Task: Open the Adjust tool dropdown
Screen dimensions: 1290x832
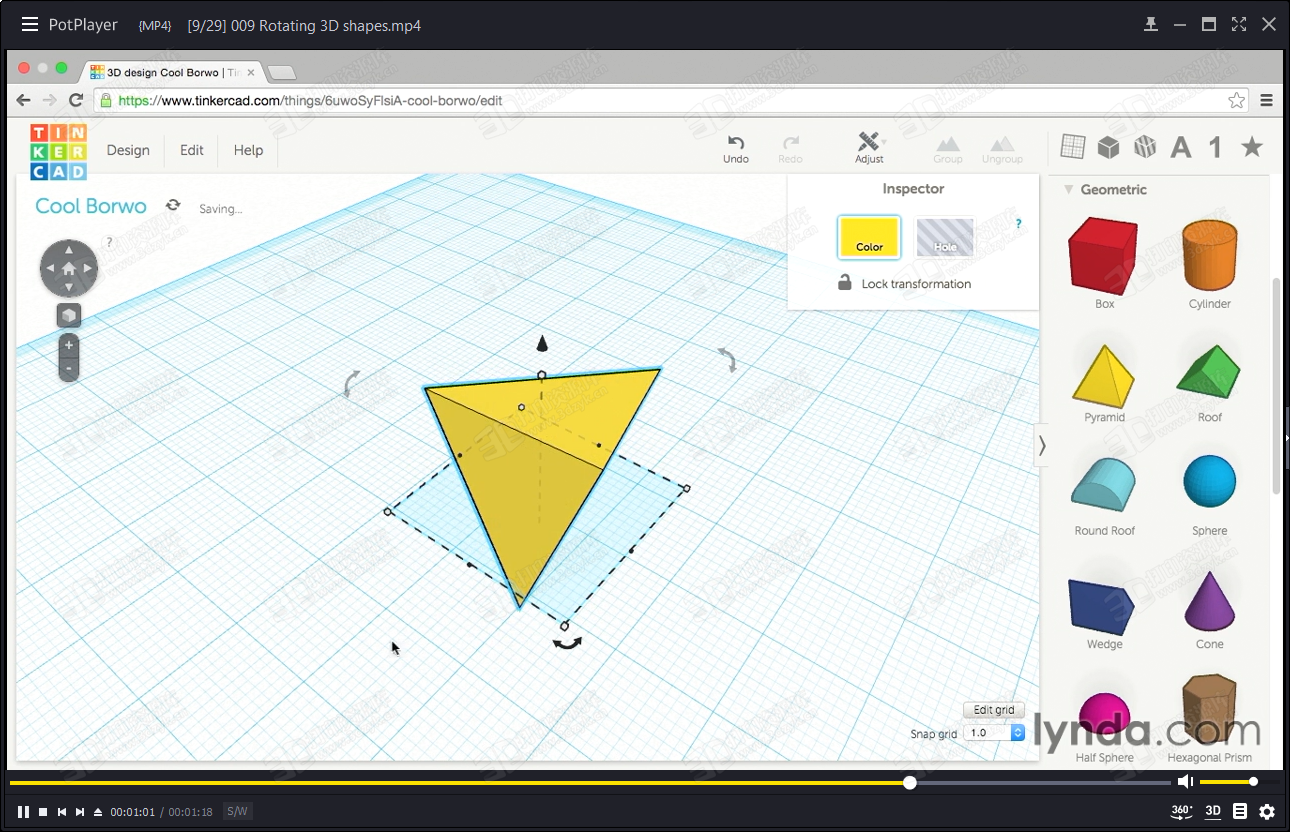Action: 869,148
